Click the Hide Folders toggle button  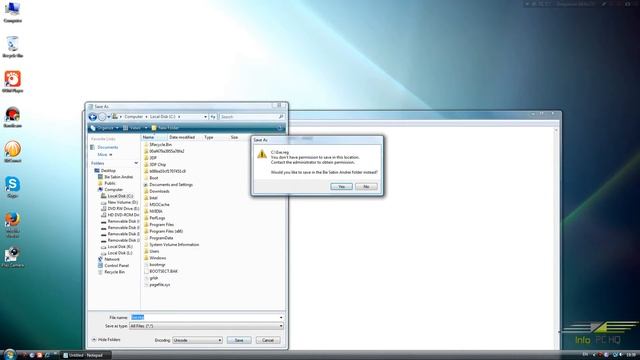click(106, 340)
